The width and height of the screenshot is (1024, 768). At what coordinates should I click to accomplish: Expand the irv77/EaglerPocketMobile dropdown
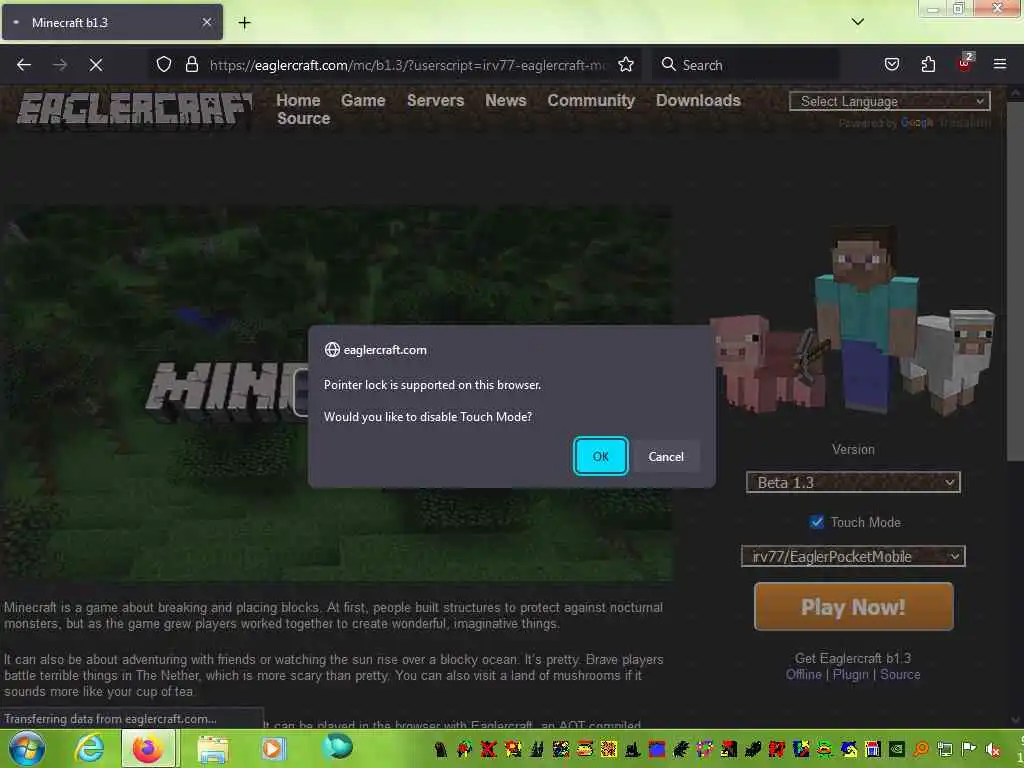point(853,556)
